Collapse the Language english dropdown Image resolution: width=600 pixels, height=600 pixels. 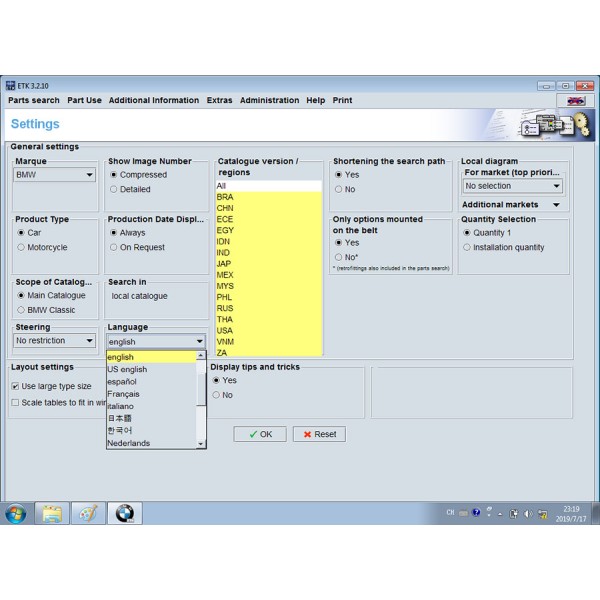point(156,341)
